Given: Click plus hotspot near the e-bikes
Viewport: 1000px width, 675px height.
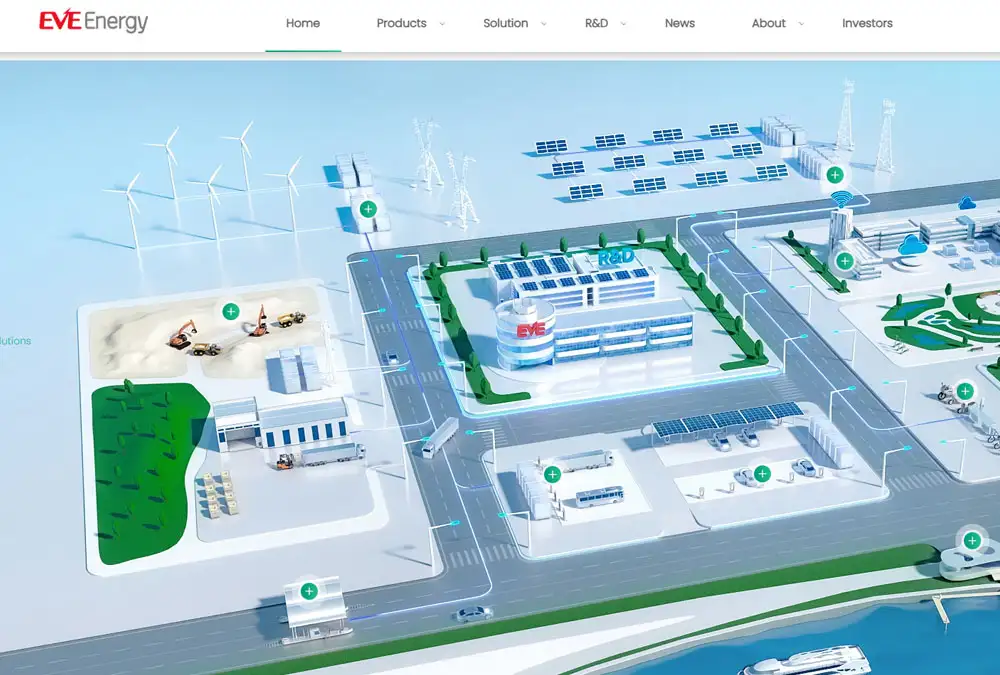Looking at the screenshot, I should (965, 390).
